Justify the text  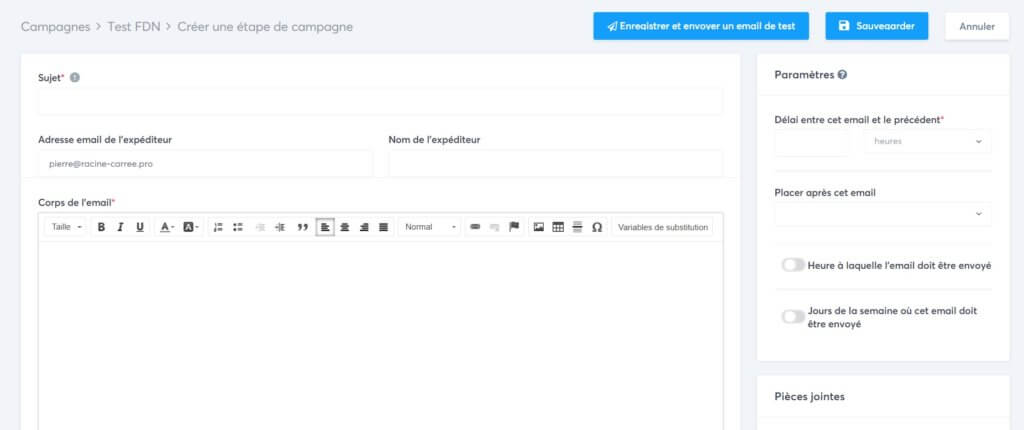click(383, 227)
